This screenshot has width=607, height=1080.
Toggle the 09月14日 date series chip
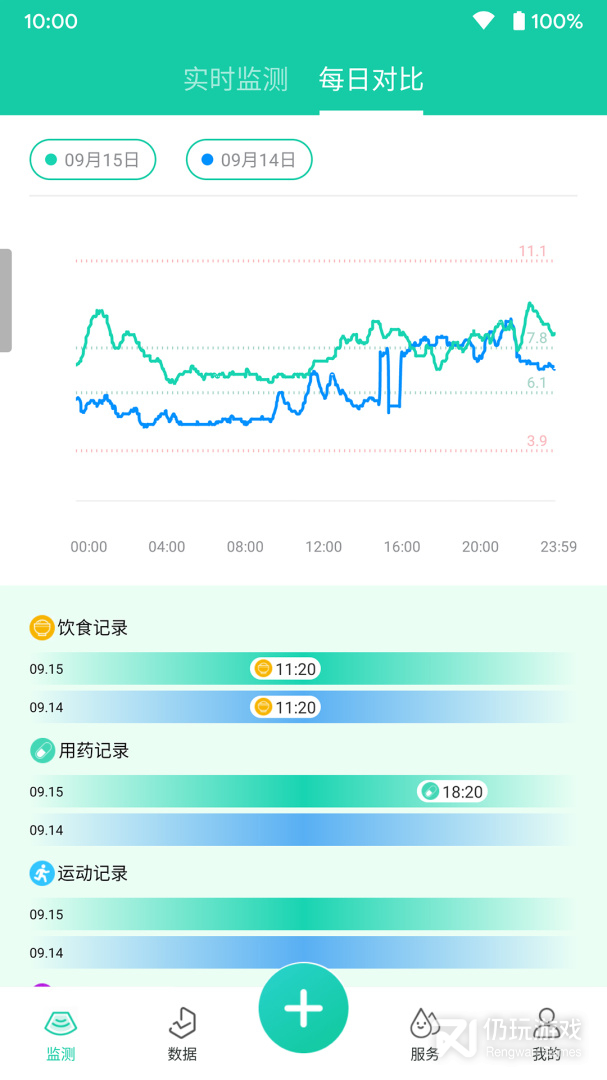(249, 160)
